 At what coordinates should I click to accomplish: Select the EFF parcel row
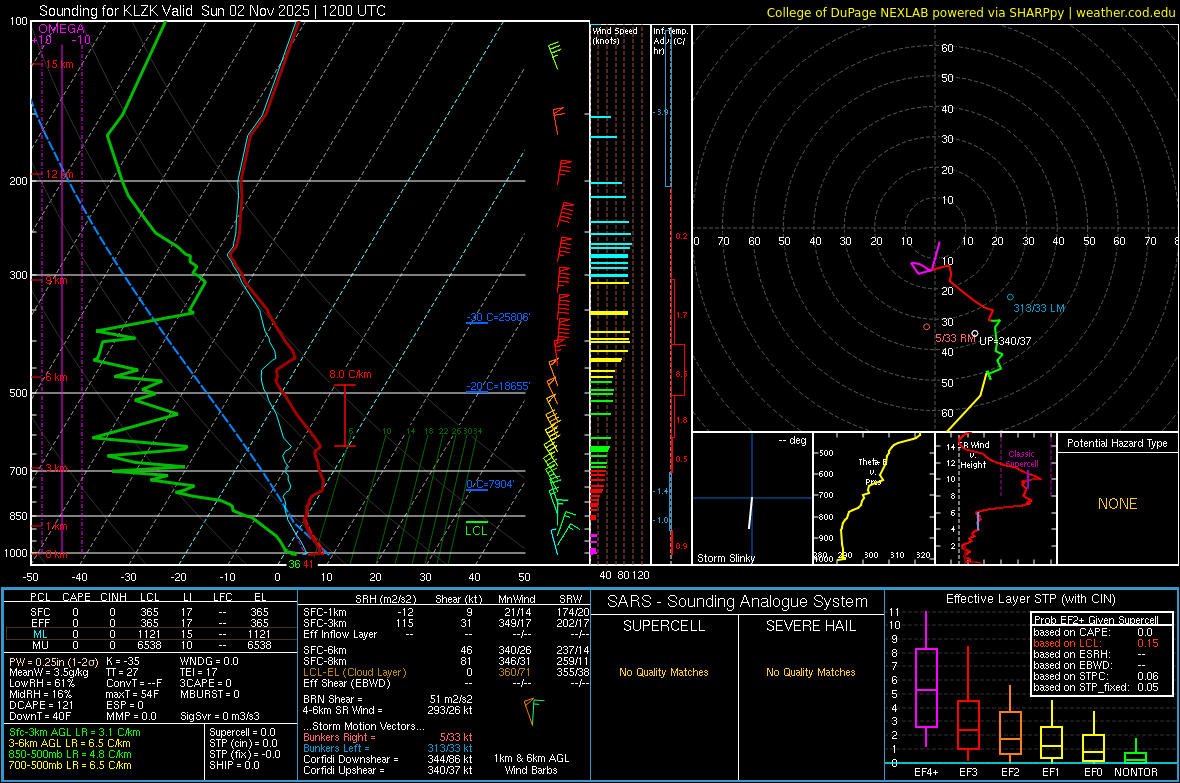coord(149,623)
